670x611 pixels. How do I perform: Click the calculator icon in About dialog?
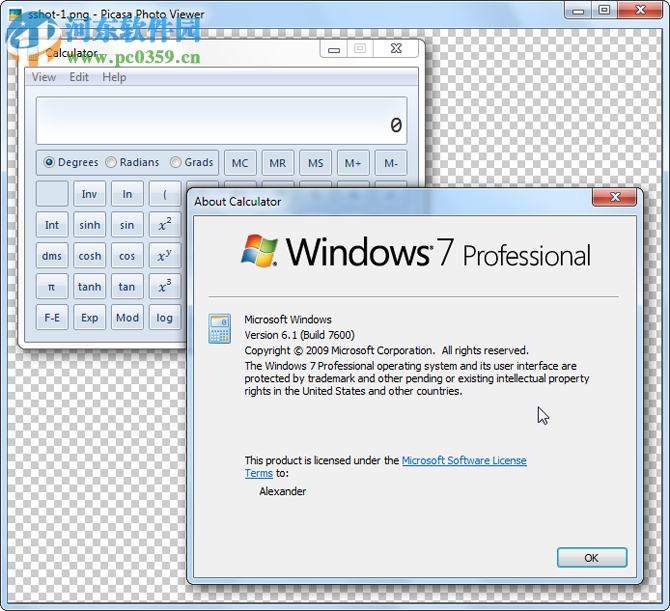[220, 328]
